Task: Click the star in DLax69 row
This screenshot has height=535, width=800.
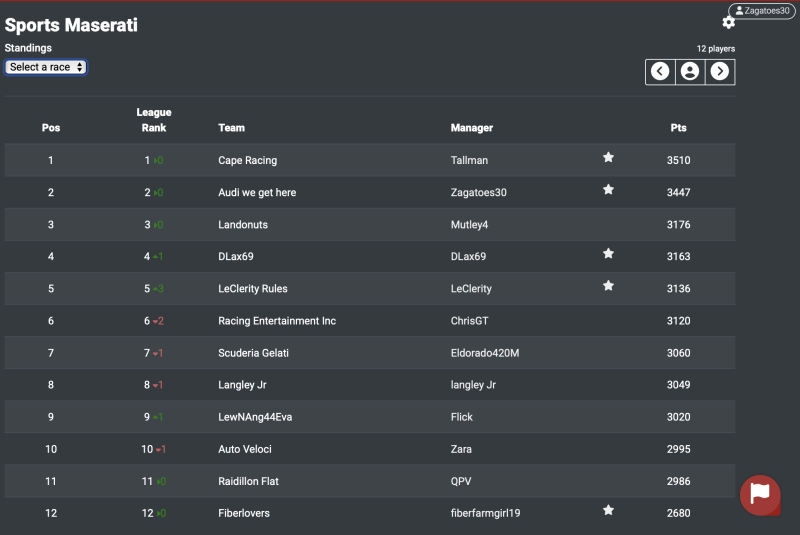Action: coord(608,254)
